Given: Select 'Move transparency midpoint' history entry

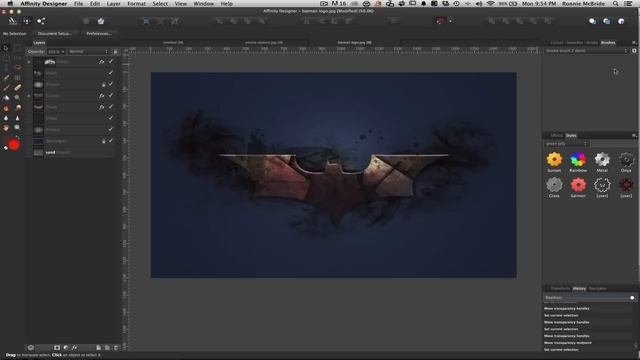Looking at the screenshot, I should [x=568, y=343].
